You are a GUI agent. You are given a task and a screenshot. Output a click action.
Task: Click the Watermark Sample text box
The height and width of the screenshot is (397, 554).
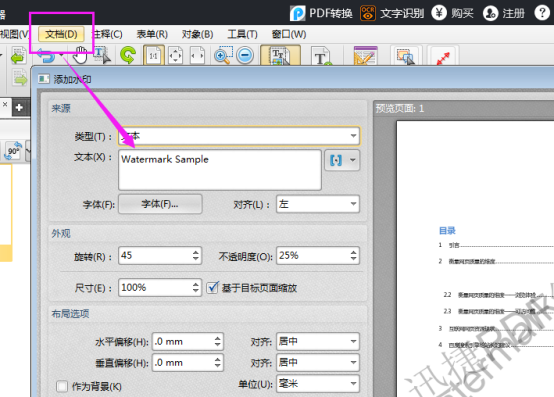tap(220, 170)
